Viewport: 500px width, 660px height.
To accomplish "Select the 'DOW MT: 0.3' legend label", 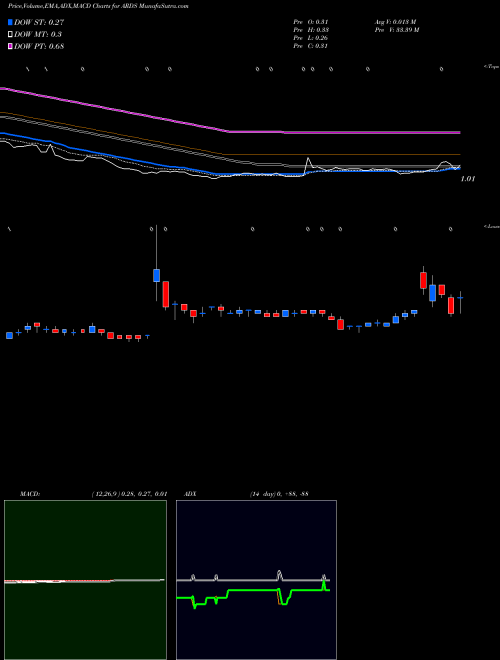I will point(38,34).
